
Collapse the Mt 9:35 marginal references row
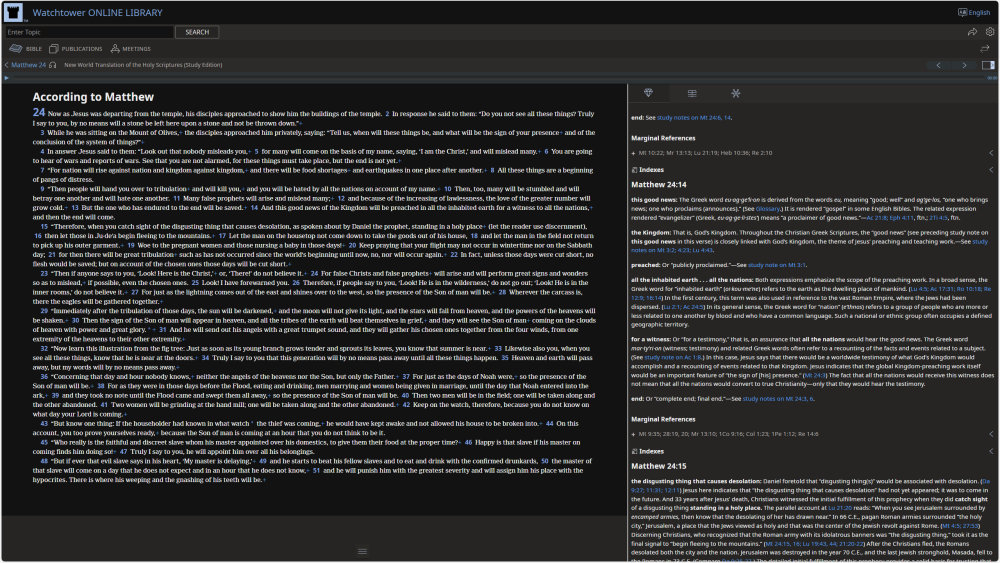tap(991, 434)
